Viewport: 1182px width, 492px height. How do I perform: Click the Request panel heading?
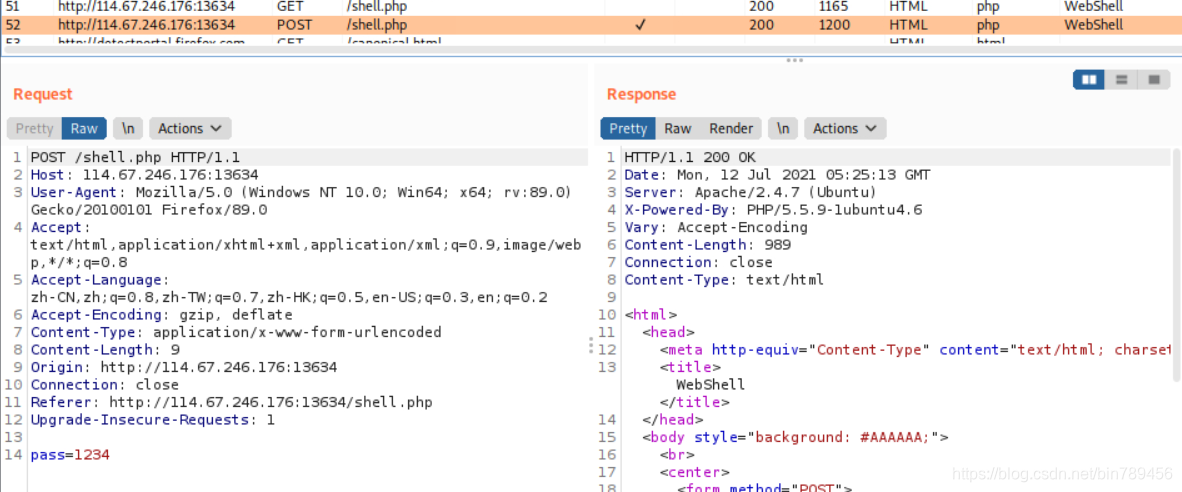click(42, 94)
